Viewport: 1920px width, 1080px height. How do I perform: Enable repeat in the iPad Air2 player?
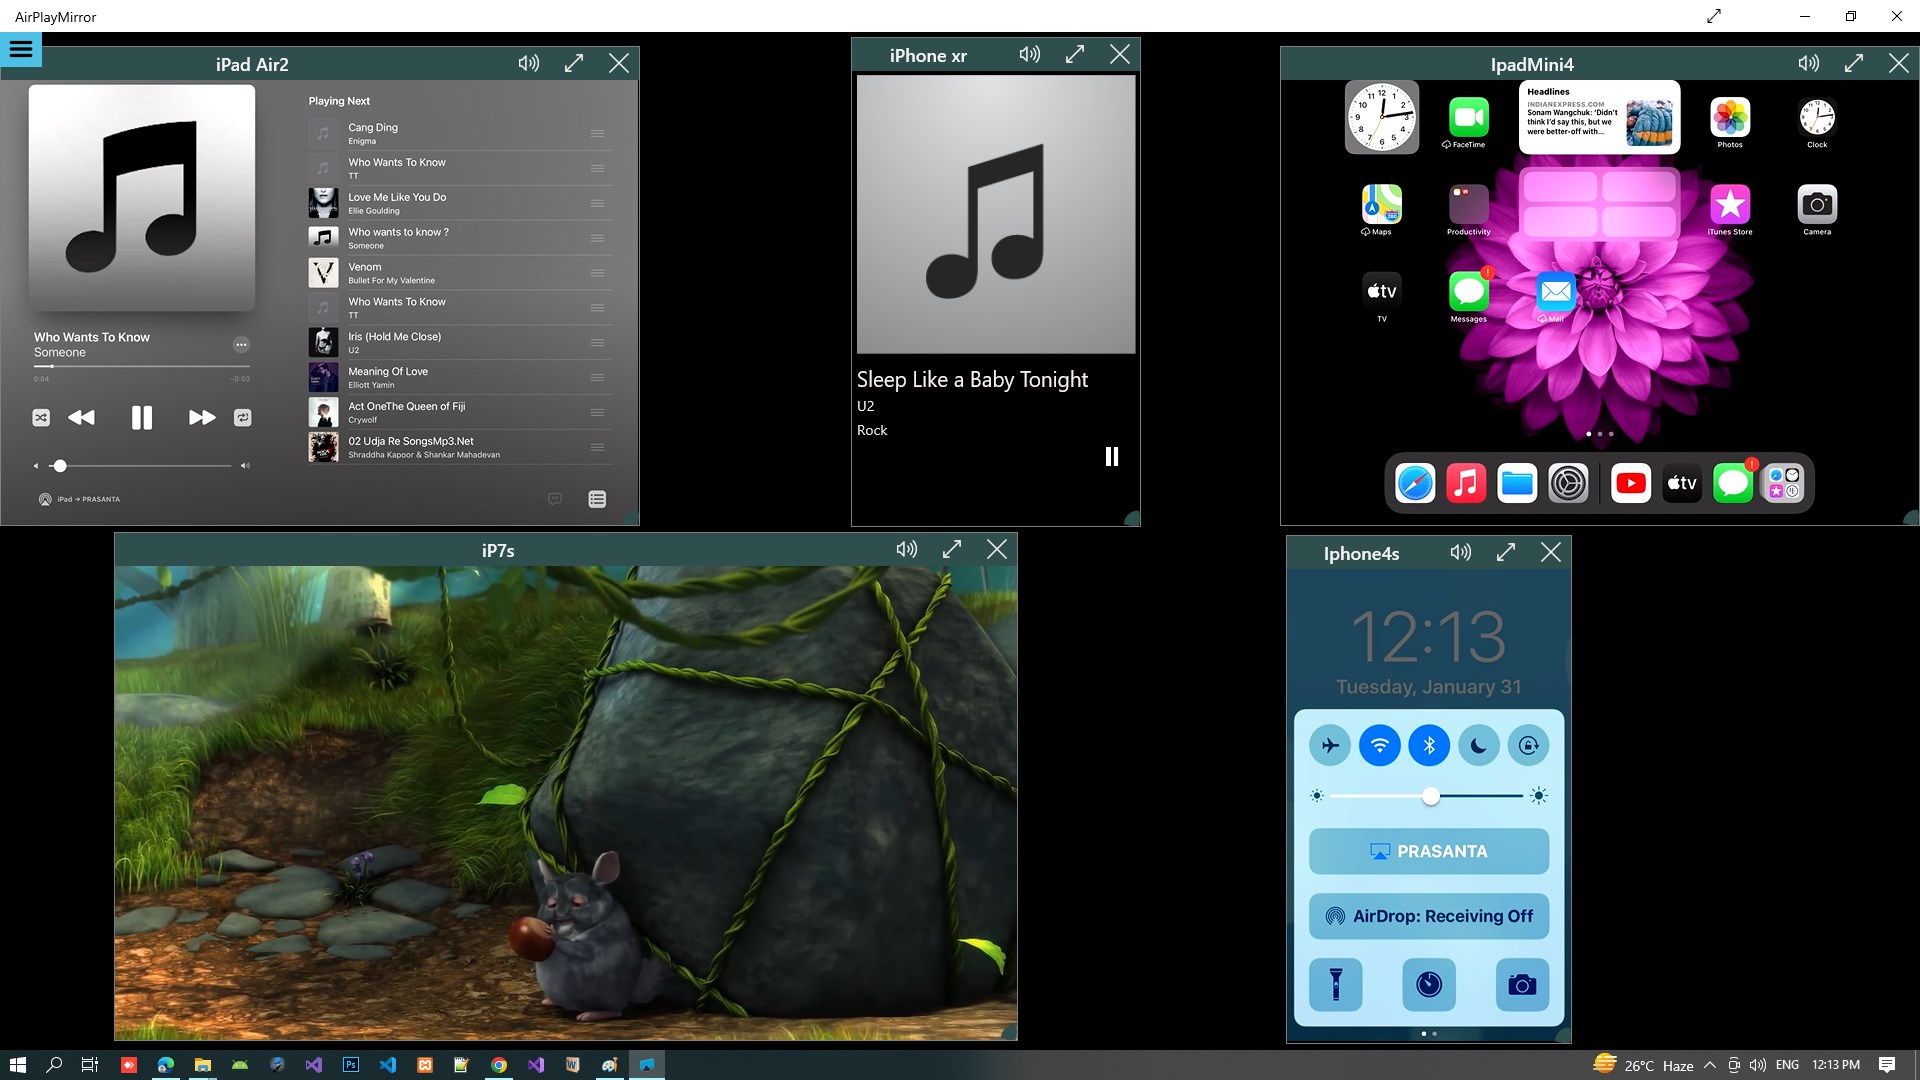242,418
